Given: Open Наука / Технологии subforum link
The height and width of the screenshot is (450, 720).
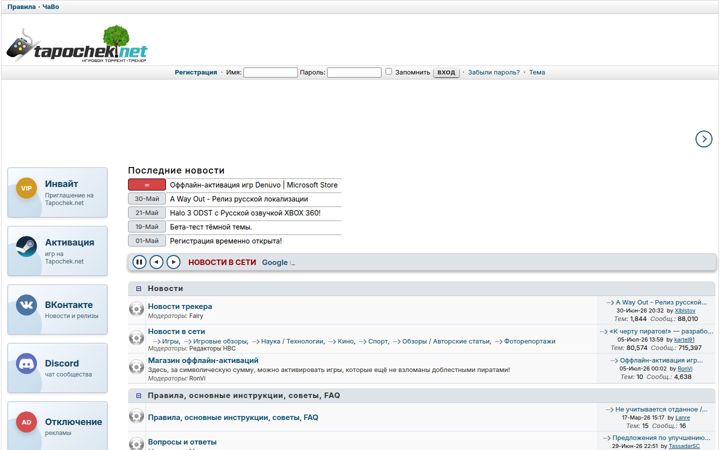Looking at the screenshot, I should point(292,341).
